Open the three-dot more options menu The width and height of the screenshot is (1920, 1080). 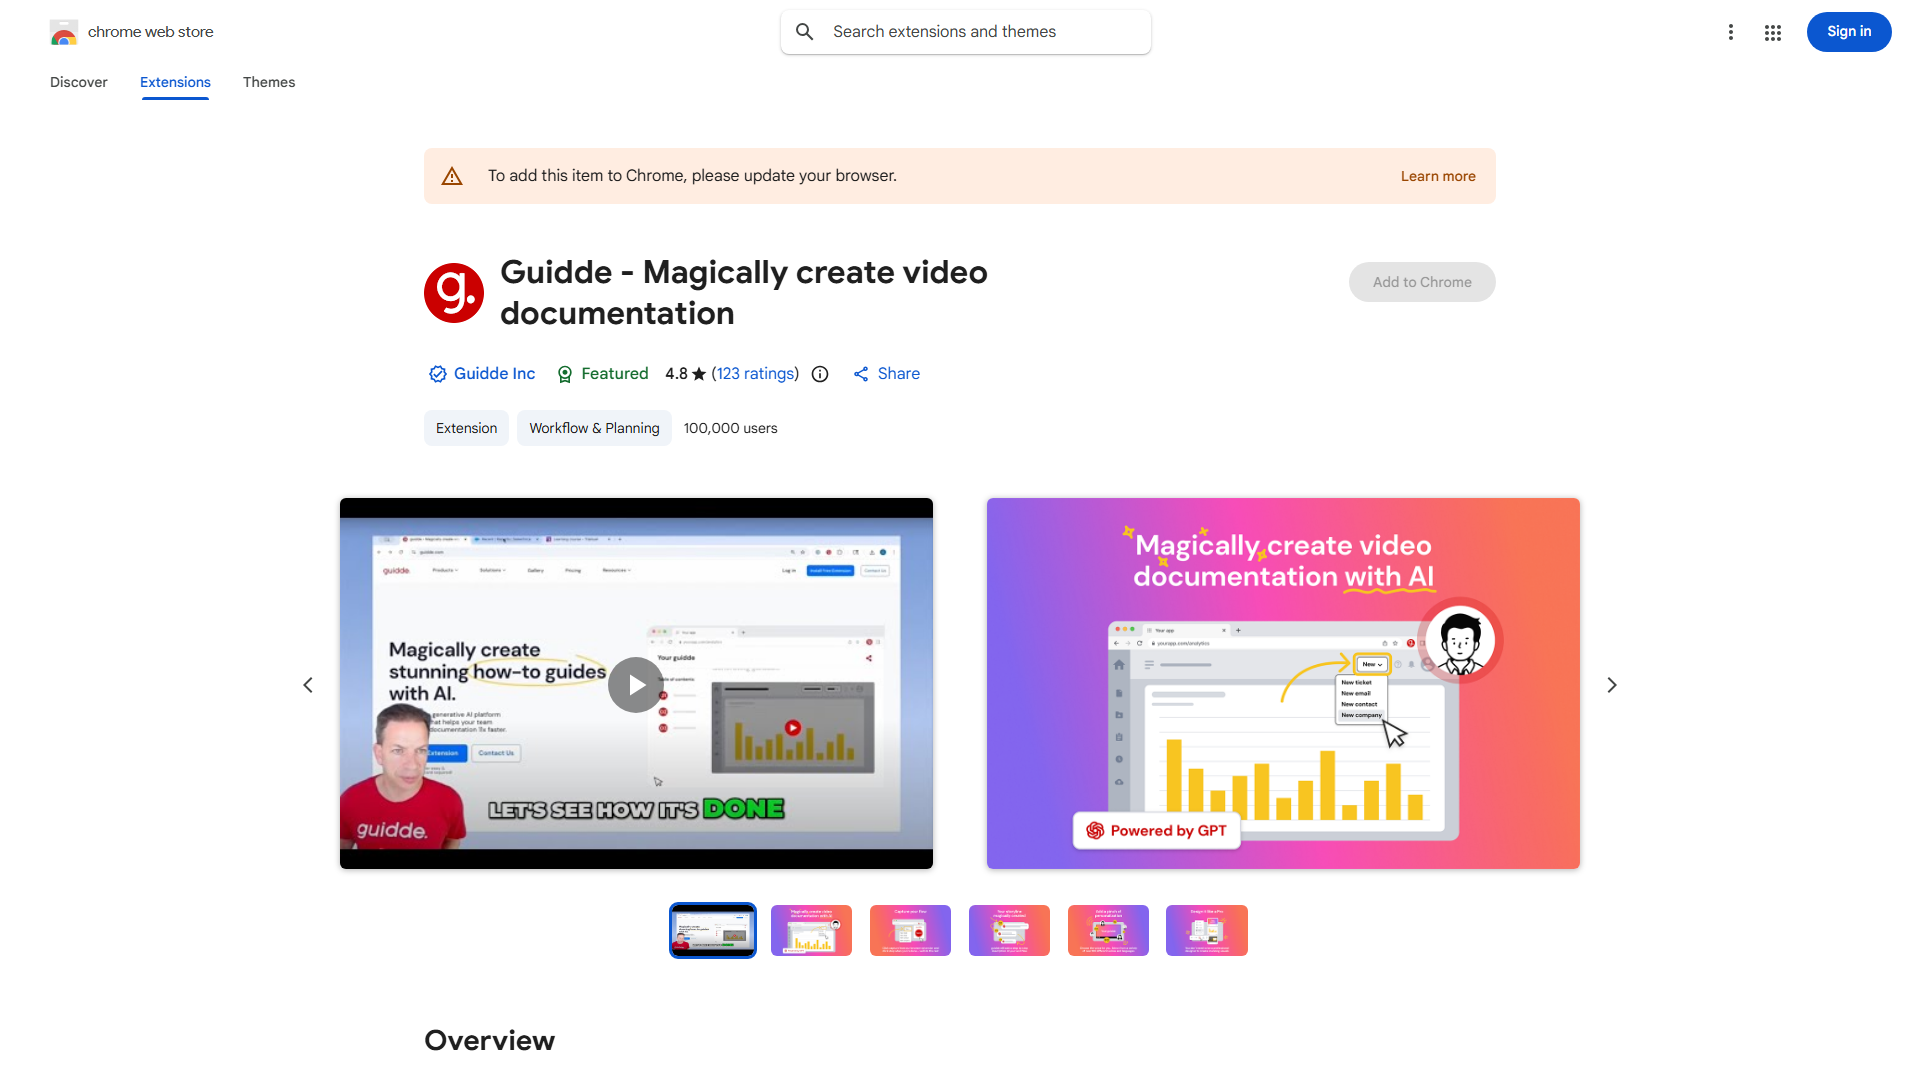(1730, 32)
